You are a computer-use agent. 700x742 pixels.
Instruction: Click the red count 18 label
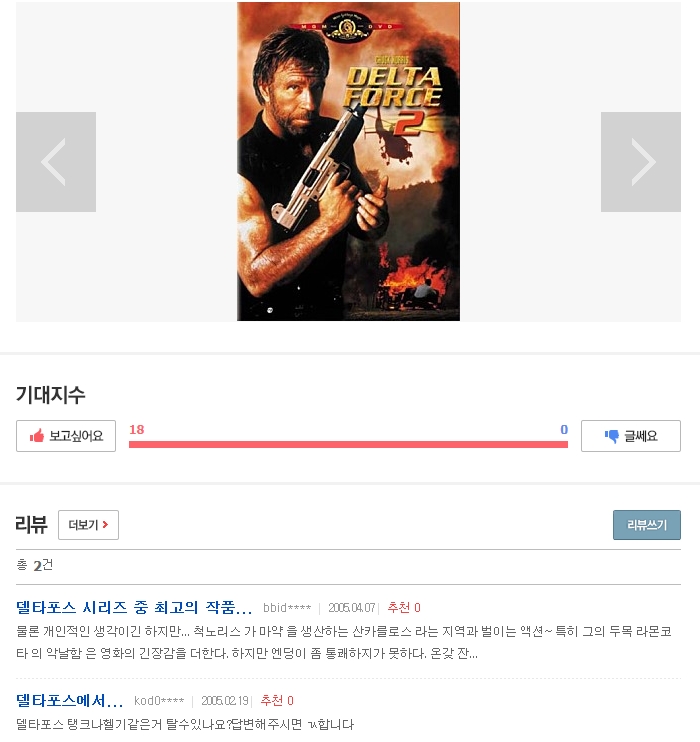point(137,430)
